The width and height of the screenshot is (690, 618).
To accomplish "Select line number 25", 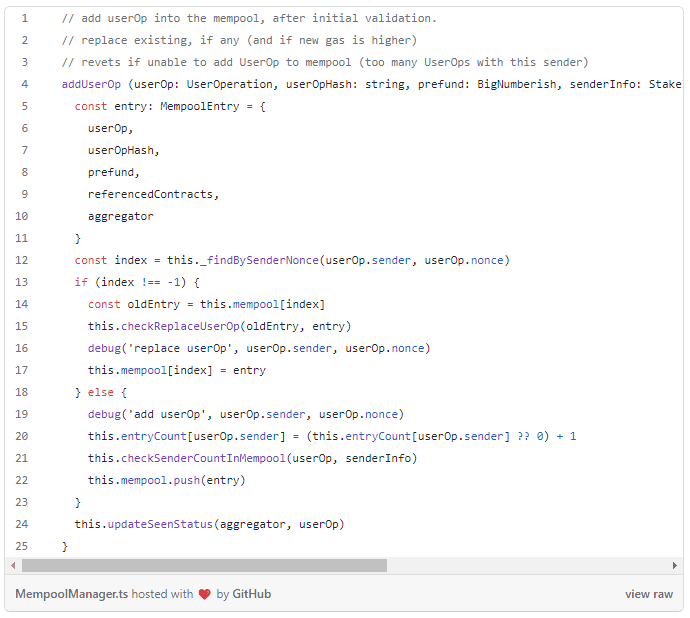I will pyautogui.click(x=22, y=546).
